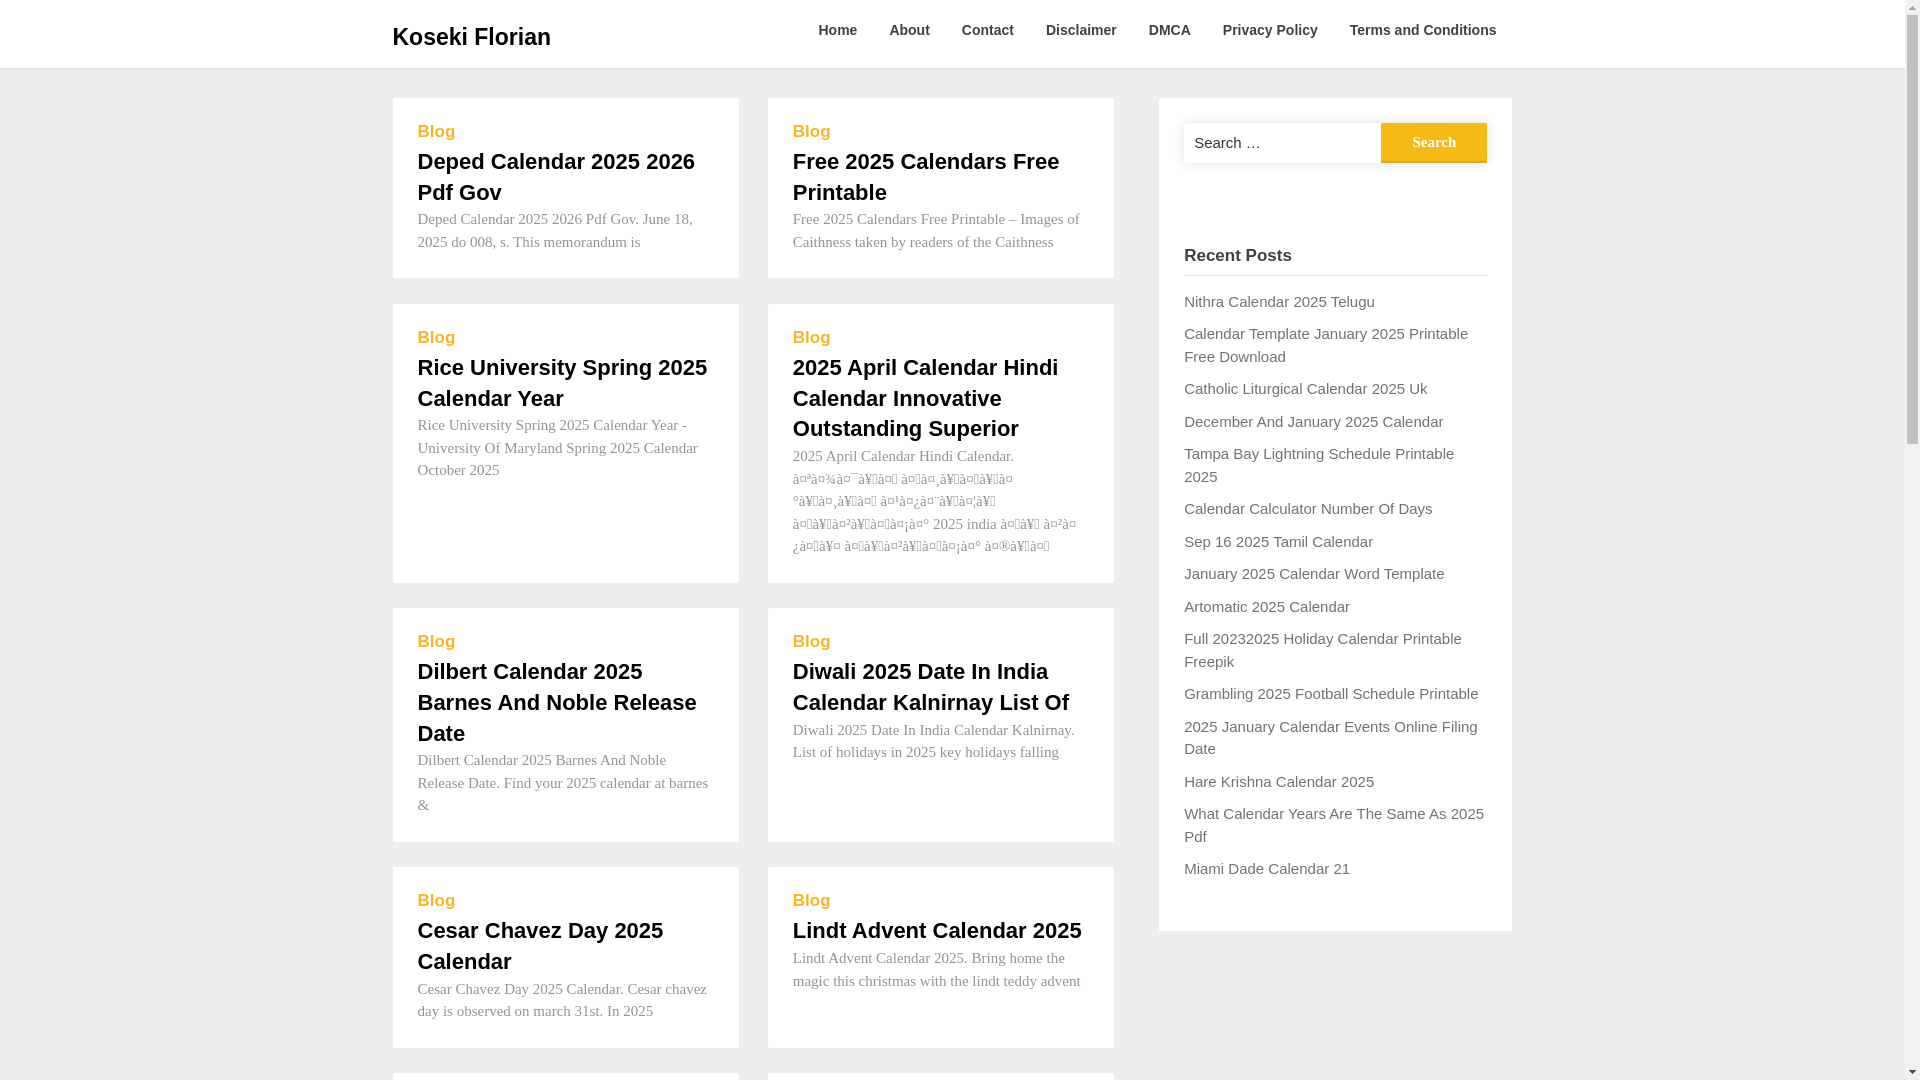Open Terms and Conditions page
Image resolution: width=1920 pixels, height=1080 pixels.
1422,30
